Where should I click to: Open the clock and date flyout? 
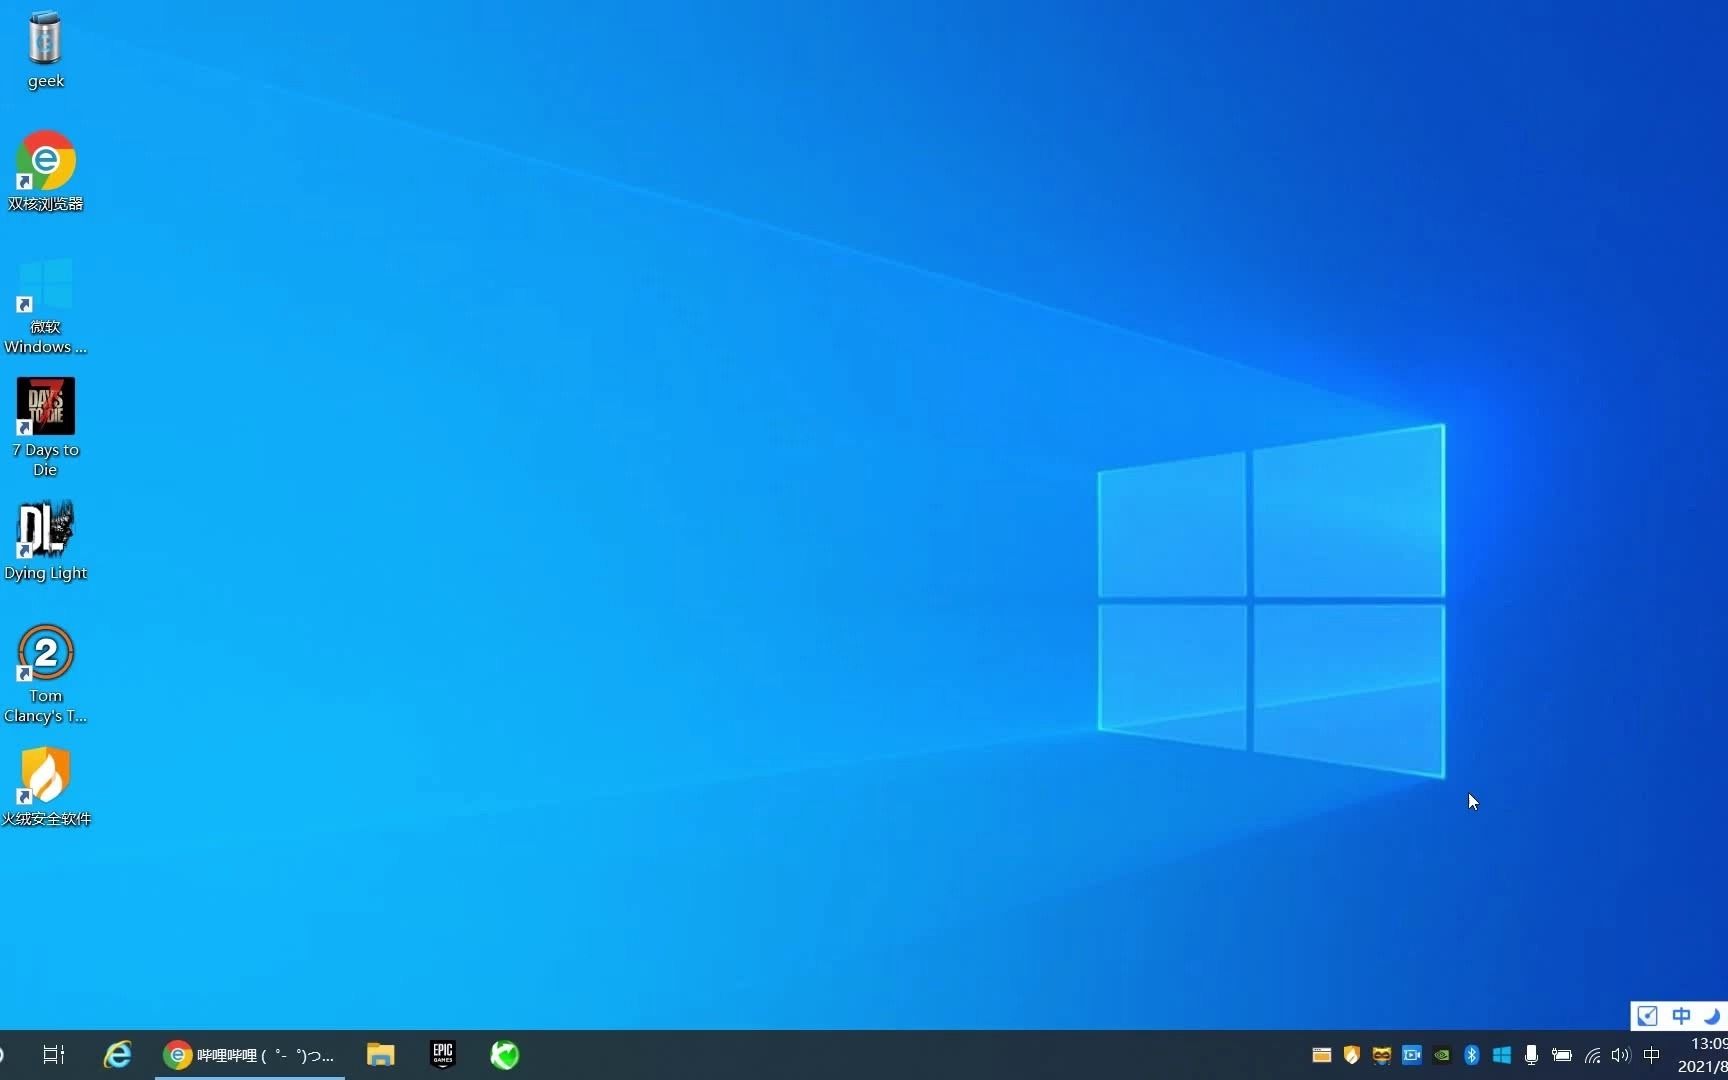click(1702, 1055)
